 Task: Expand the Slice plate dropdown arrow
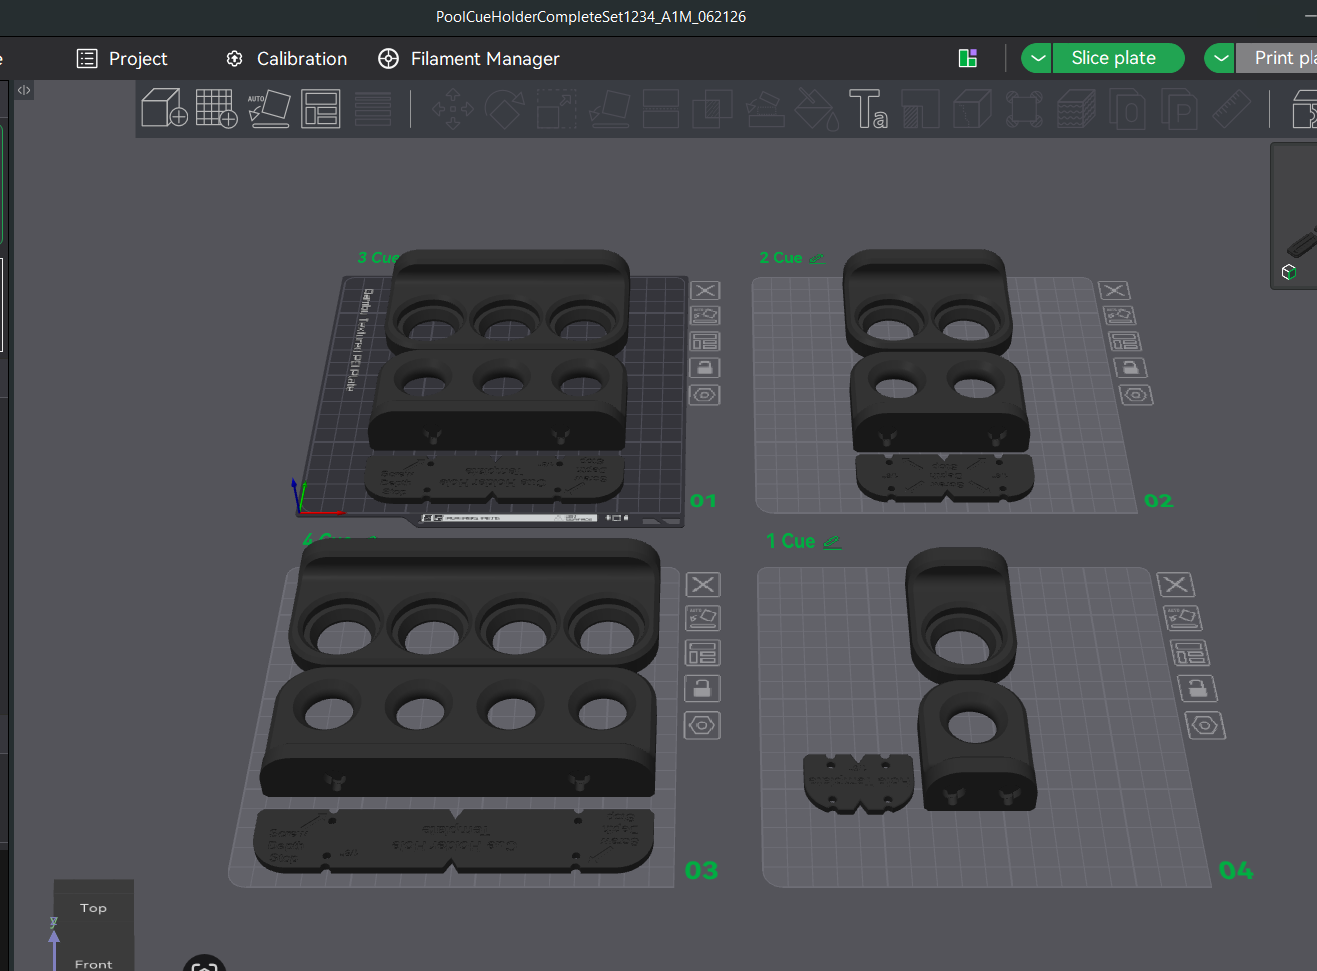[x=1037, y=58]
